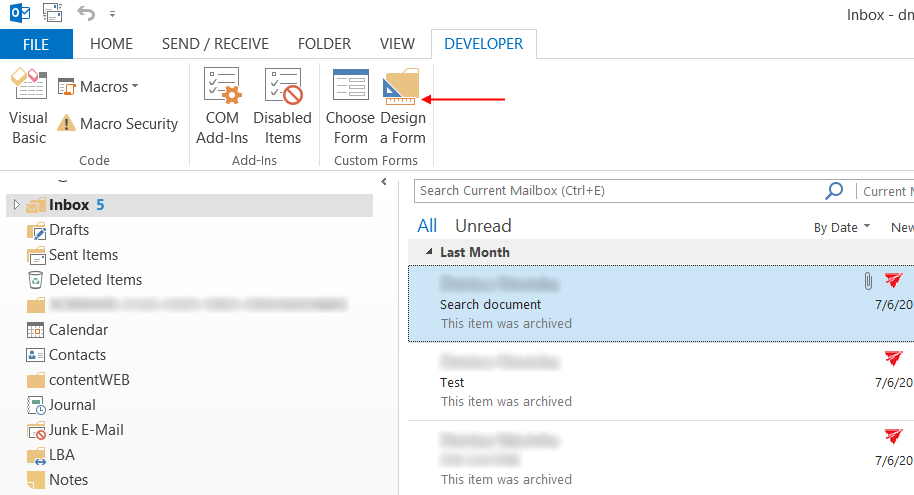
Task: Open COM Add-Ins dialog
Action: point(222,106)
